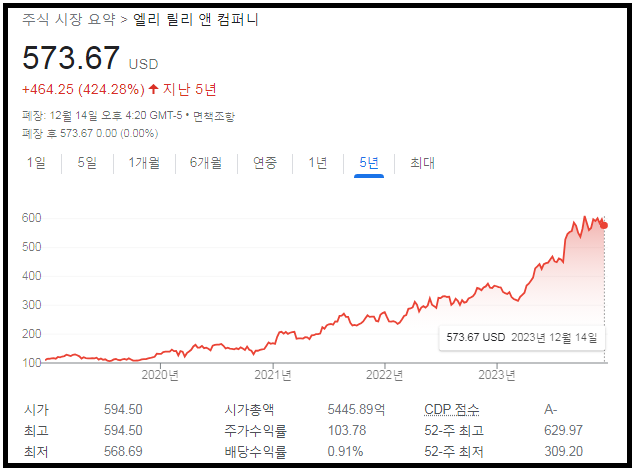
Task: Select the 최대 range tab
Action: click(422, 163)
